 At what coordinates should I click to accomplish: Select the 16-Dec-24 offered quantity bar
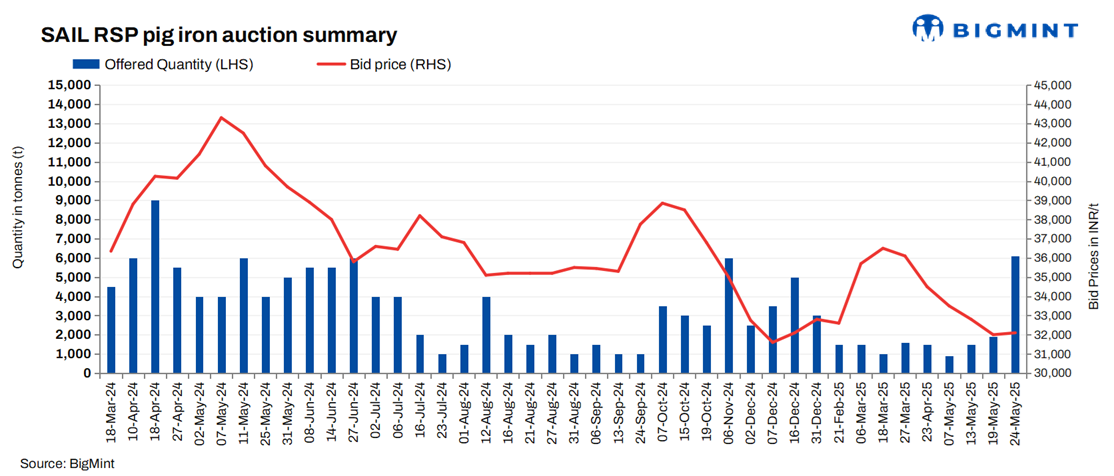click(795, 325)
